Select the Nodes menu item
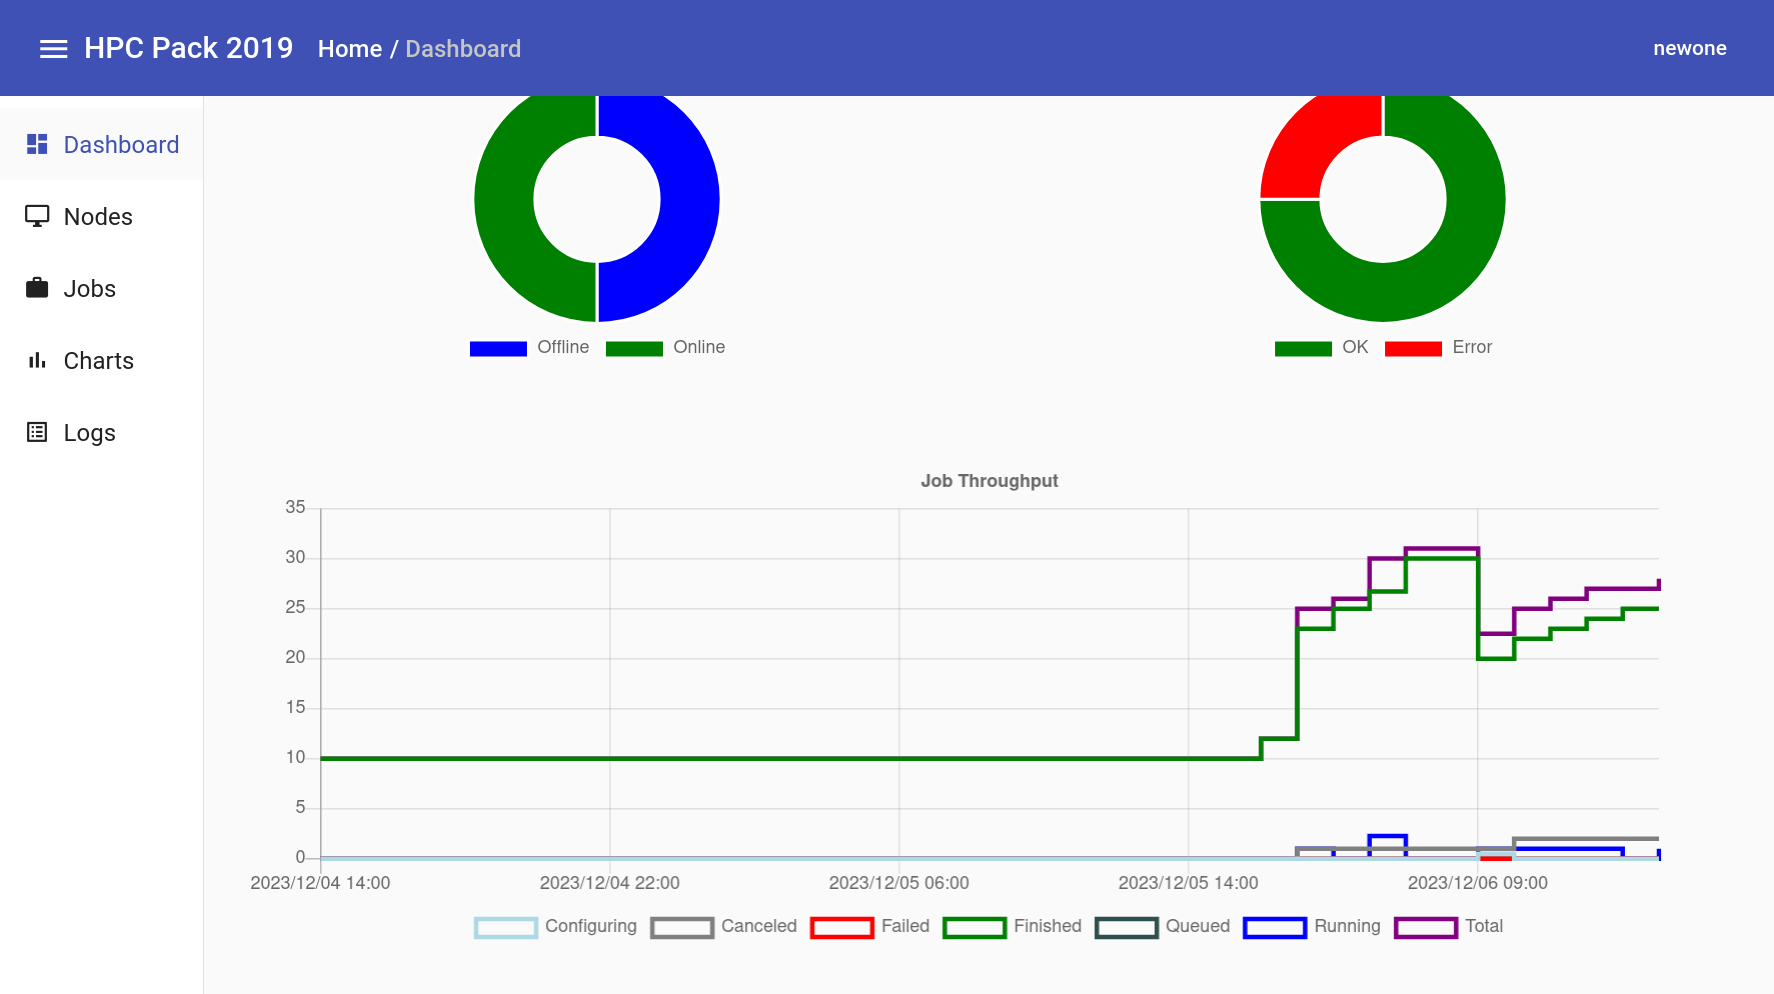The height and width of the screenshot is (994, 1774). [98, 216]
